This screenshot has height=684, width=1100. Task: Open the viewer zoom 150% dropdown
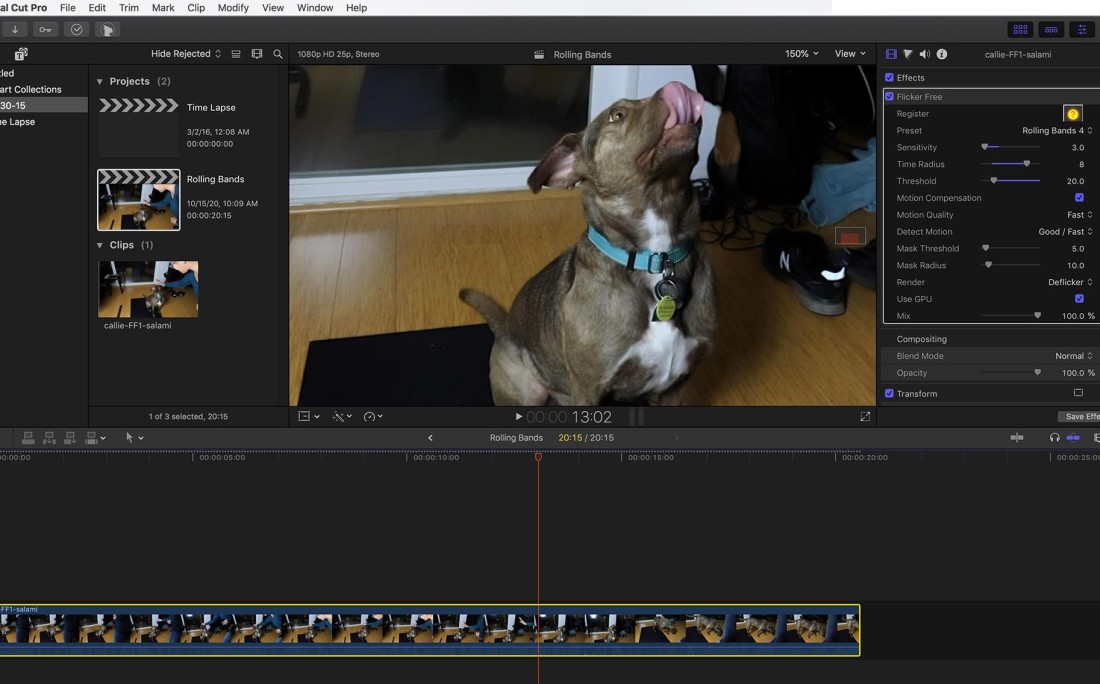click(x=802, y=54)
